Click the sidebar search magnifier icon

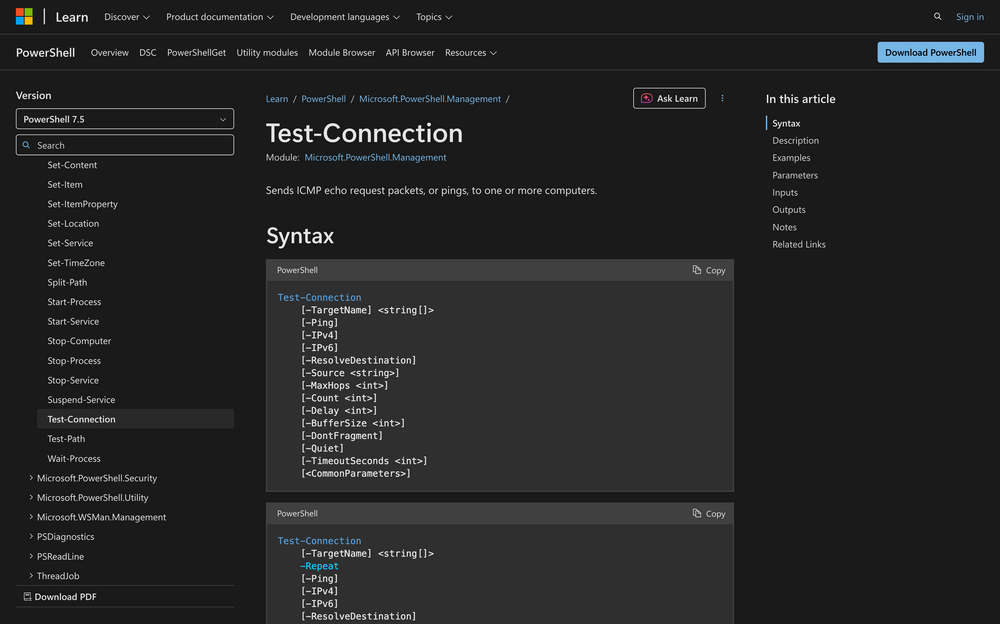point(27,144)
